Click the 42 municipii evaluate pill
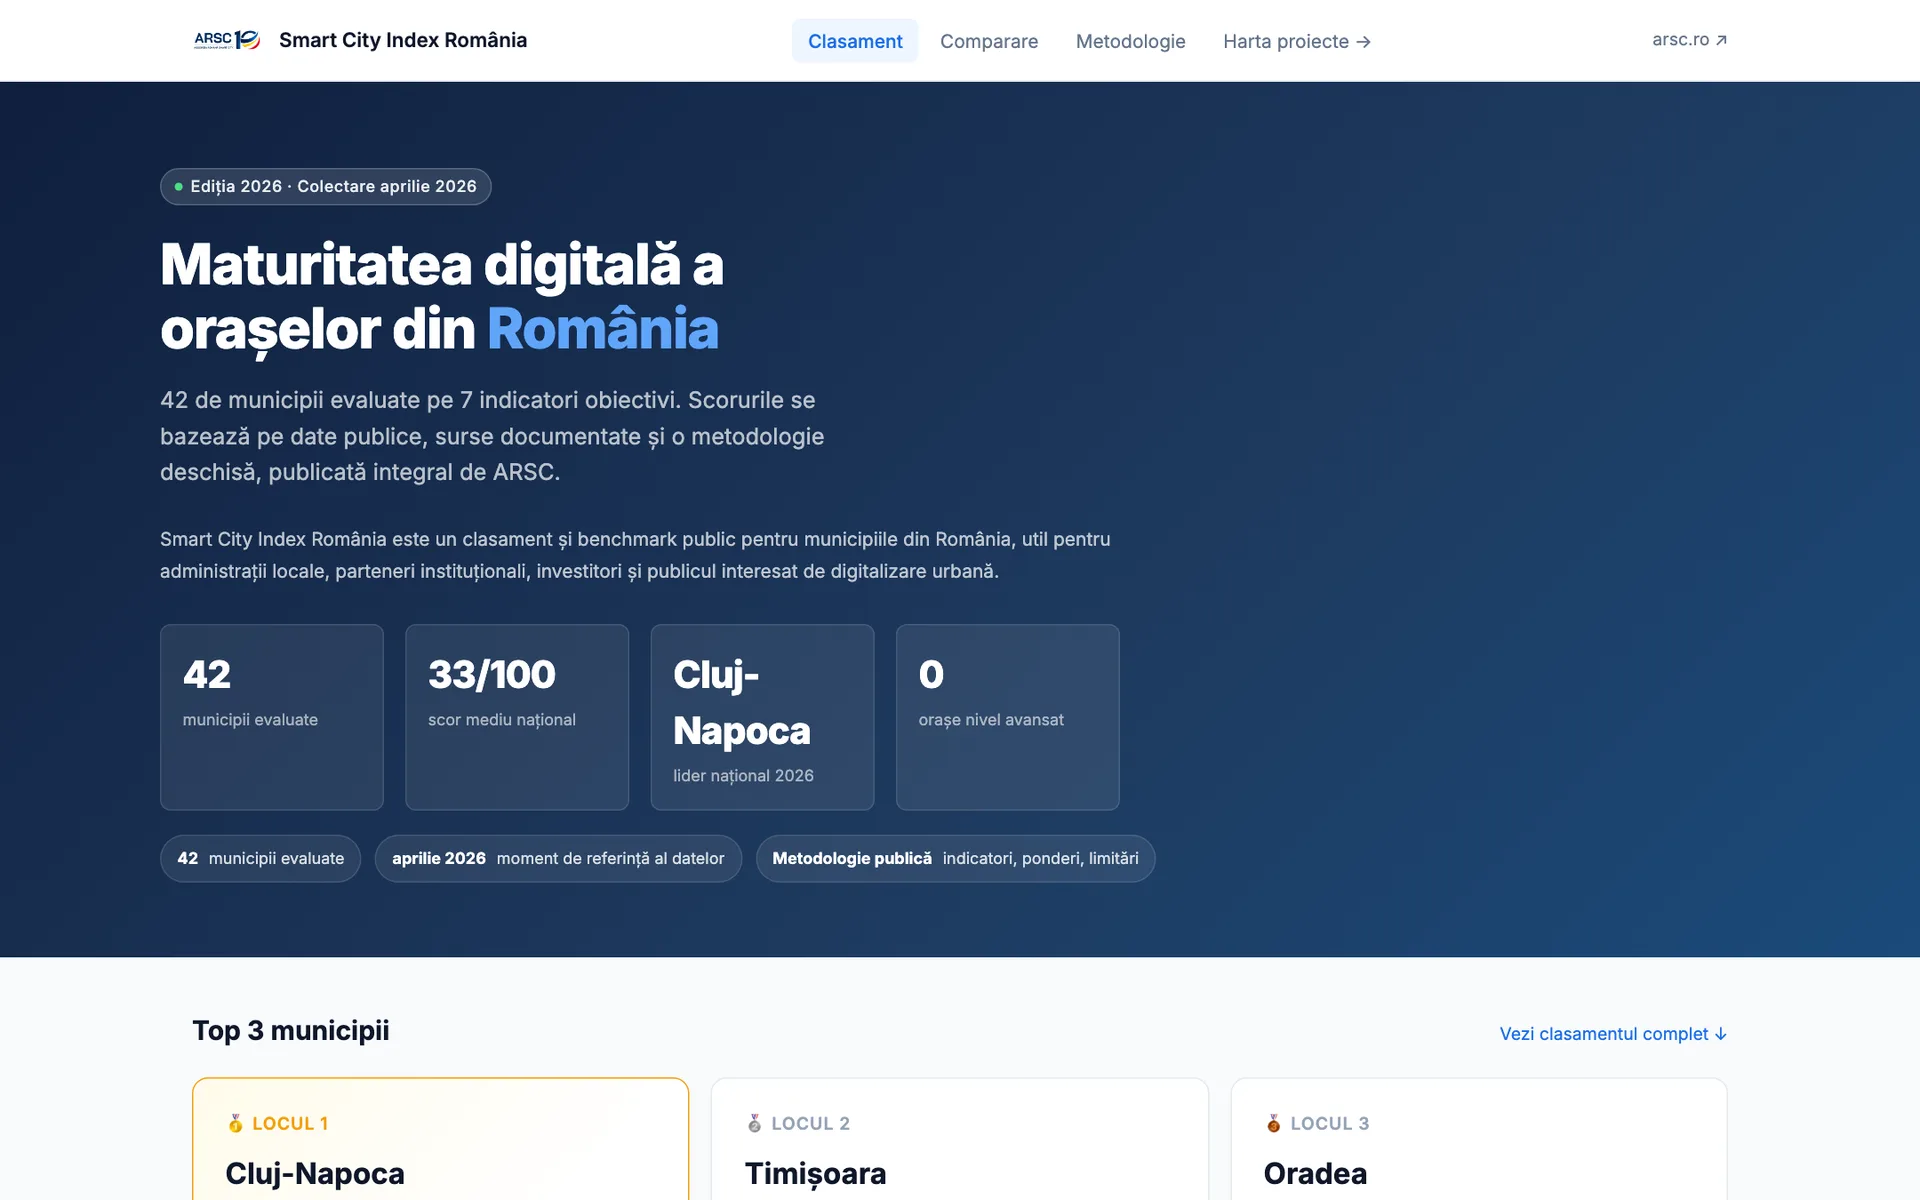This screenshot has height=1200, width=1920. [x=260, y=858]
